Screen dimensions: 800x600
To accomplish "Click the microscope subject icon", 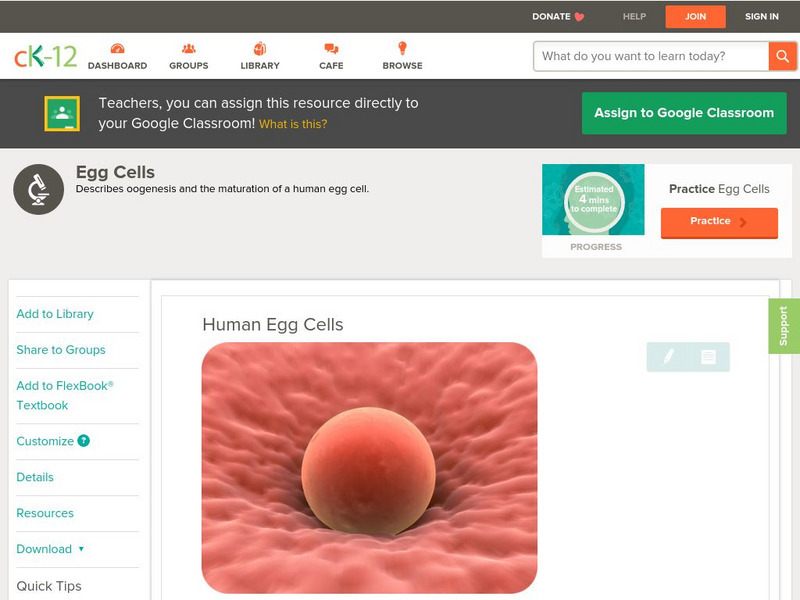I will tap(39, 189).
